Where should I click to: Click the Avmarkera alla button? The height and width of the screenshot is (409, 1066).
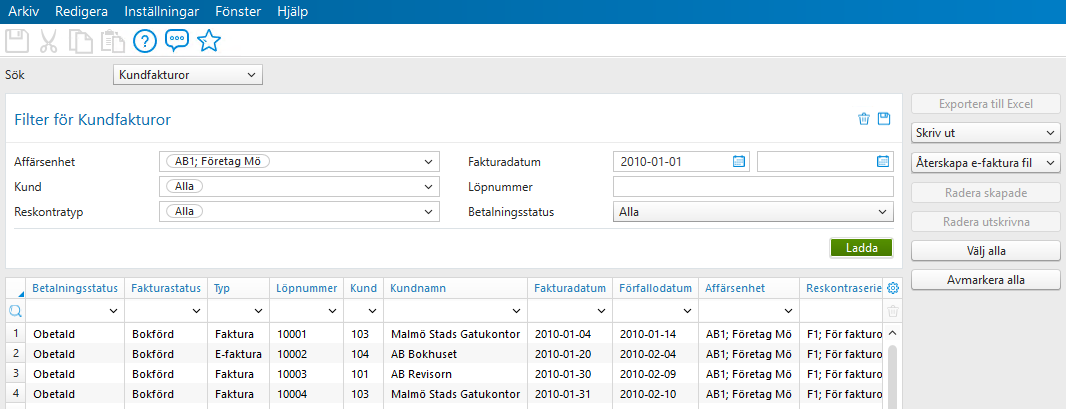985,279
